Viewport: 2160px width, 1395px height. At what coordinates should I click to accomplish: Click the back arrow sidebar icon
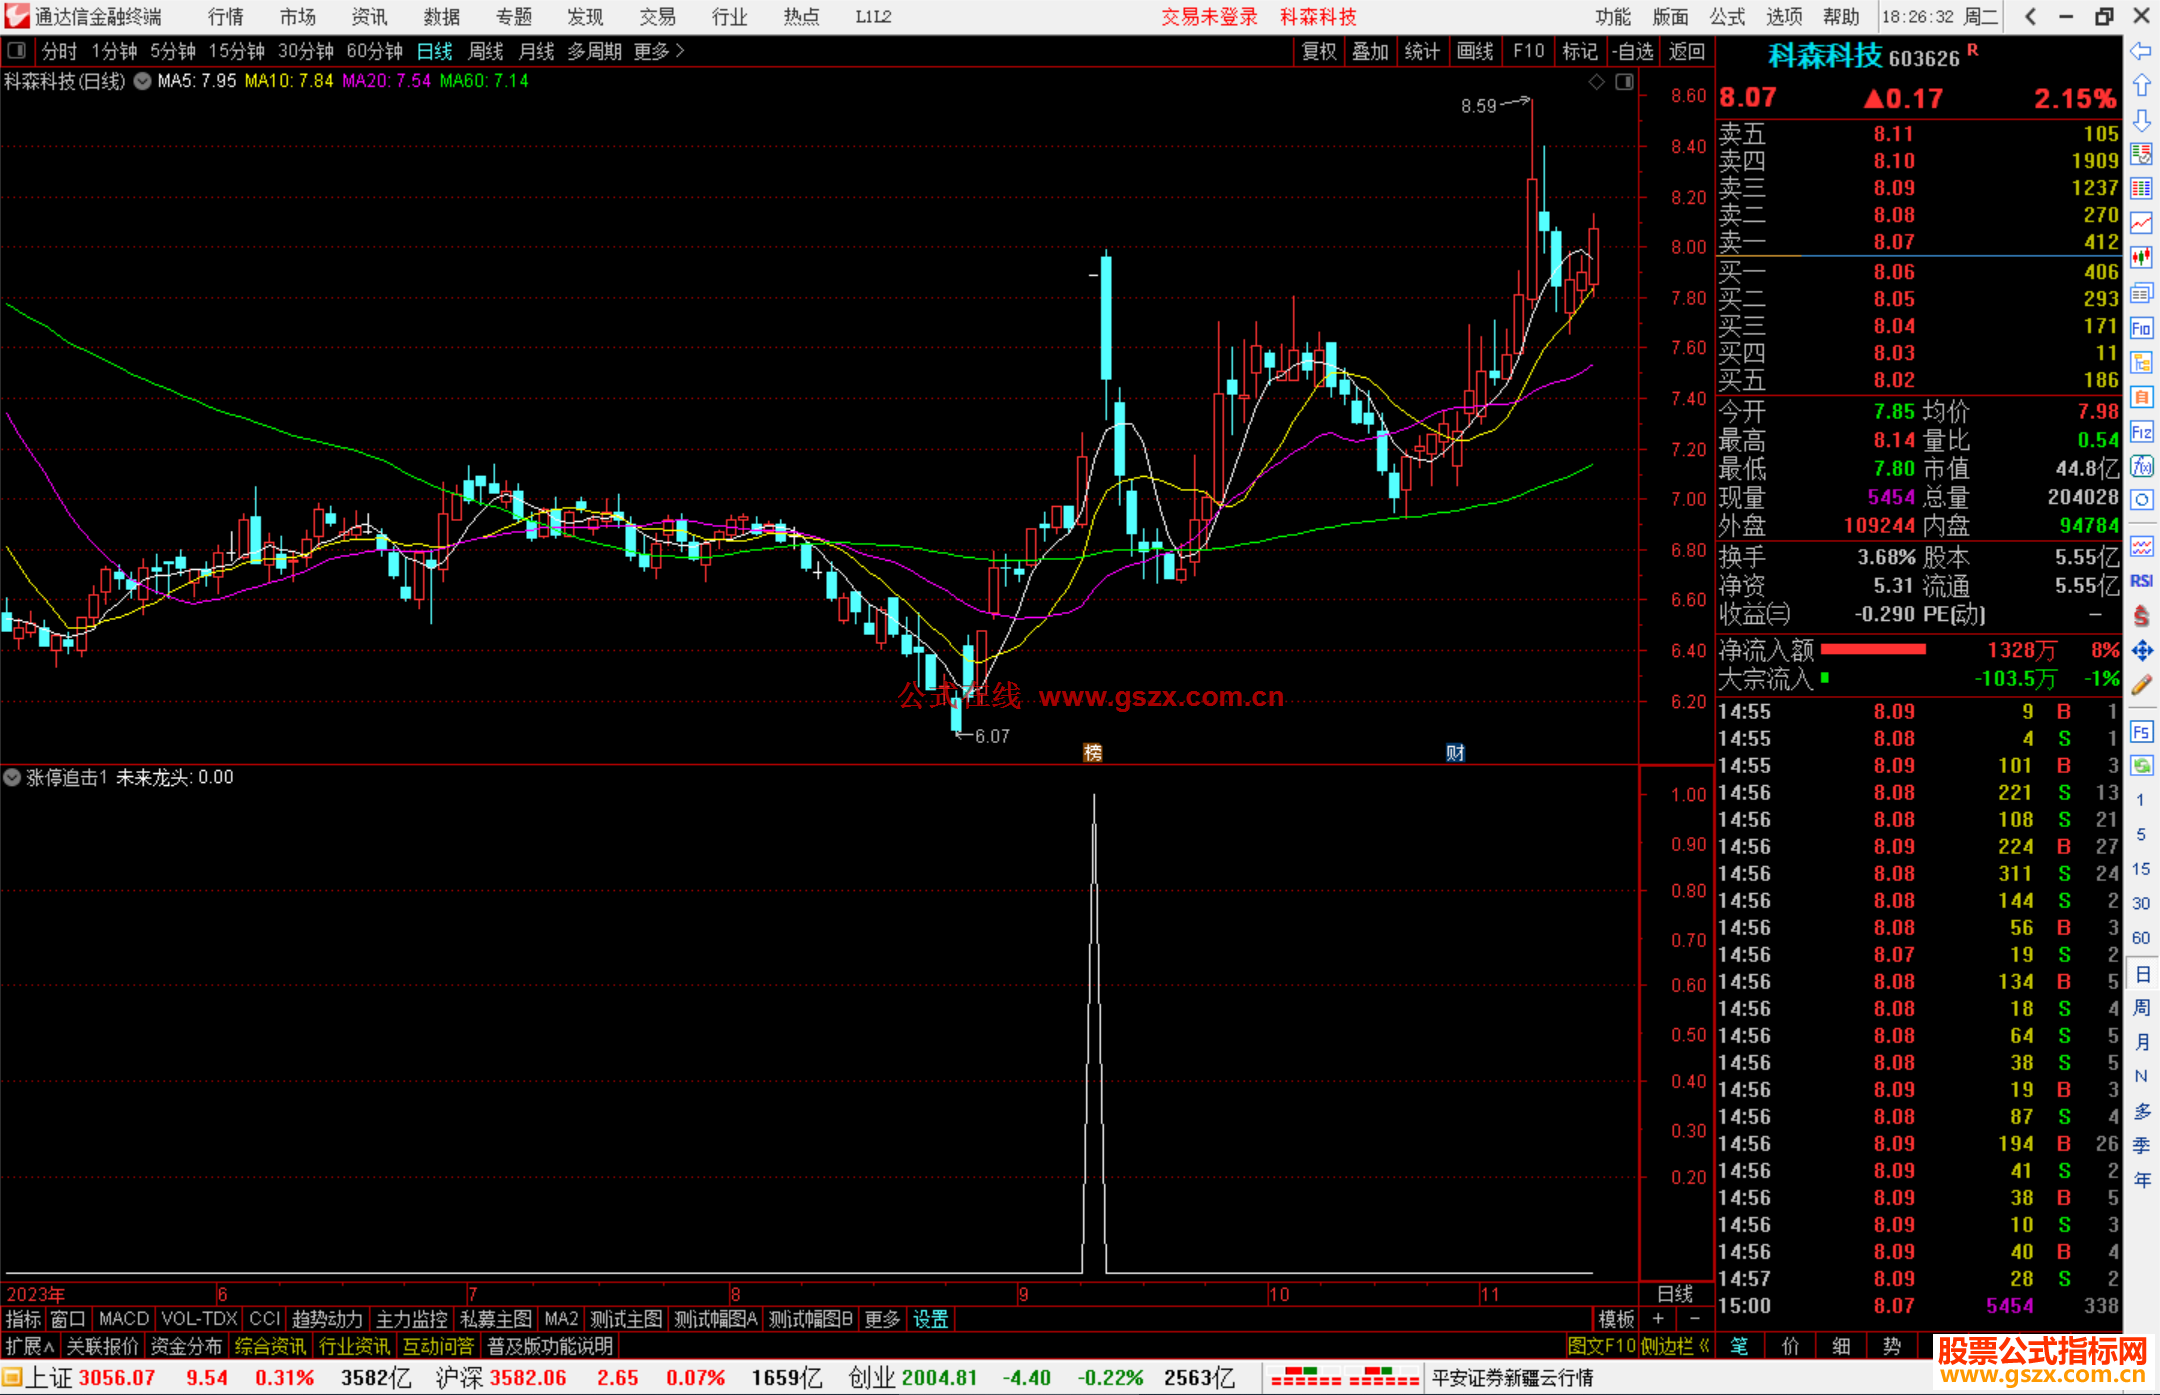2141,51
